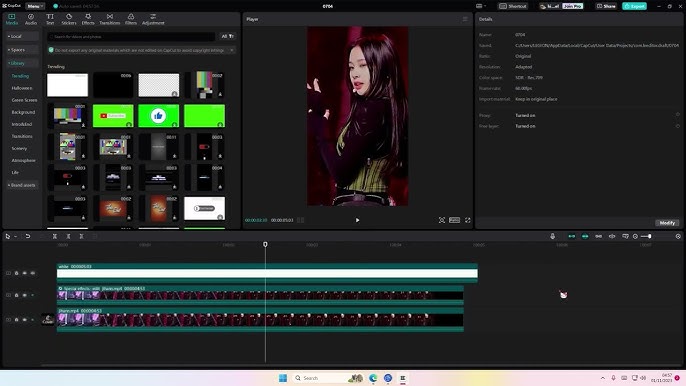This screenshot has width=686, height=386.
Task: Select the black background thumbnail
Action: coord(113,85)
